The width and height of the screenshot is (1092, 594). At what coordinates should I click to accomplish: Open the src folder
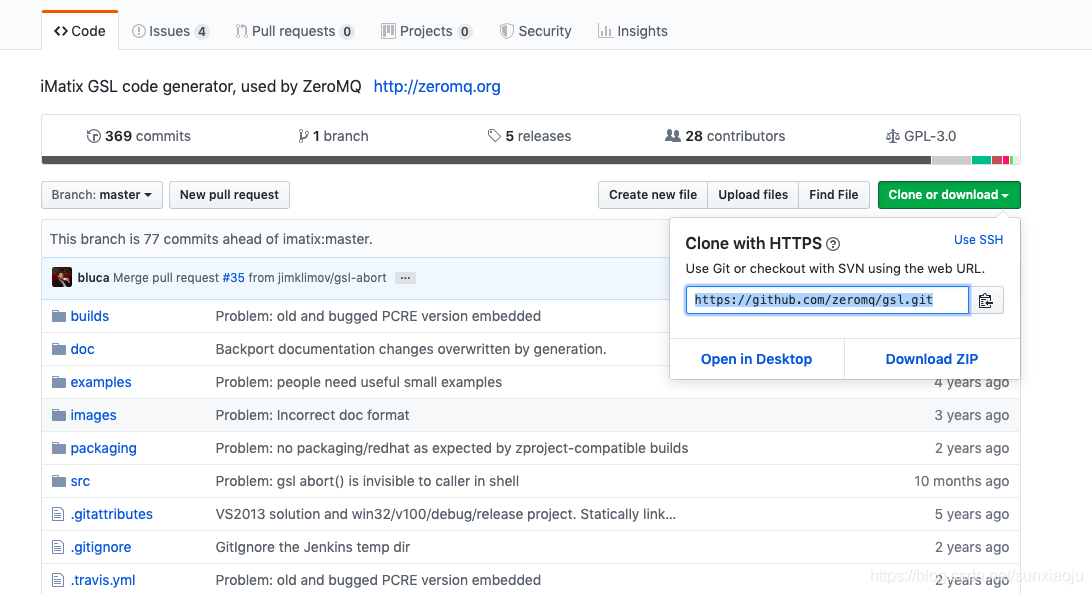[x=80, y=481]
